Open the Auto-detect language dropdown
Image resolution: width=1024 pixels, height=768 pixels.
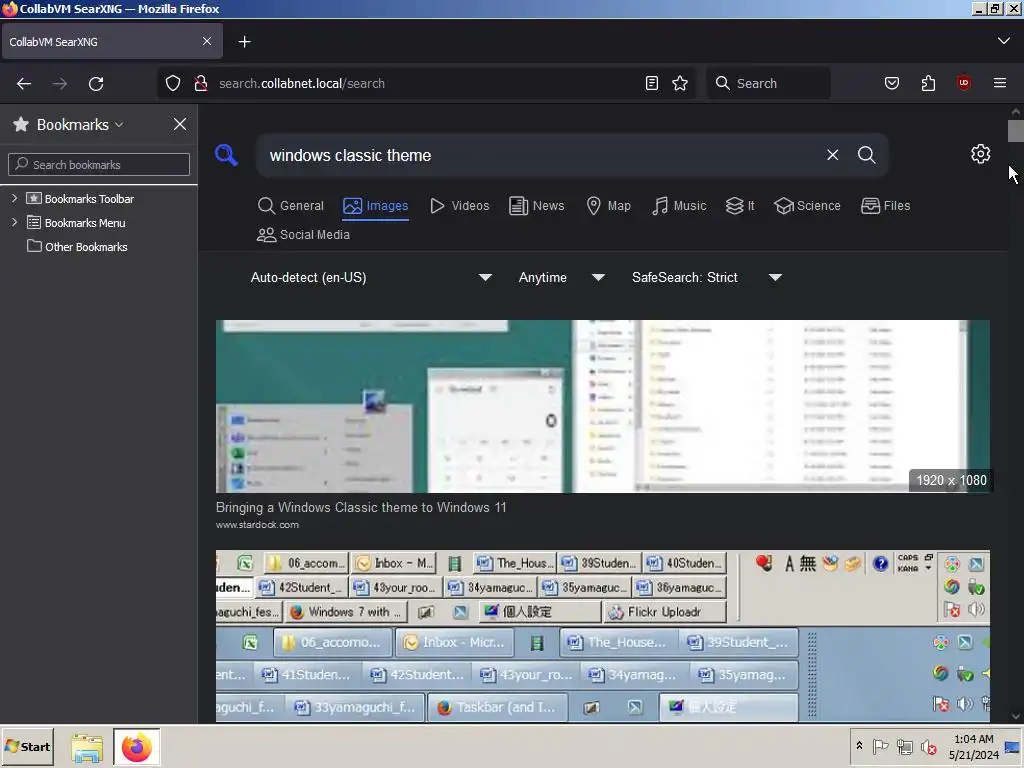point(371,278)
